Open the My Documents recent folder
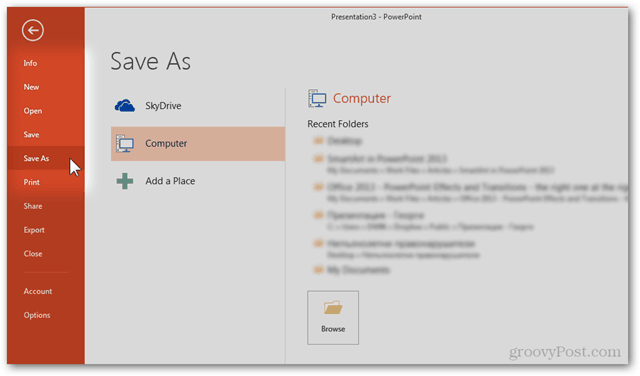640x376 pixels. coord(358,270)
